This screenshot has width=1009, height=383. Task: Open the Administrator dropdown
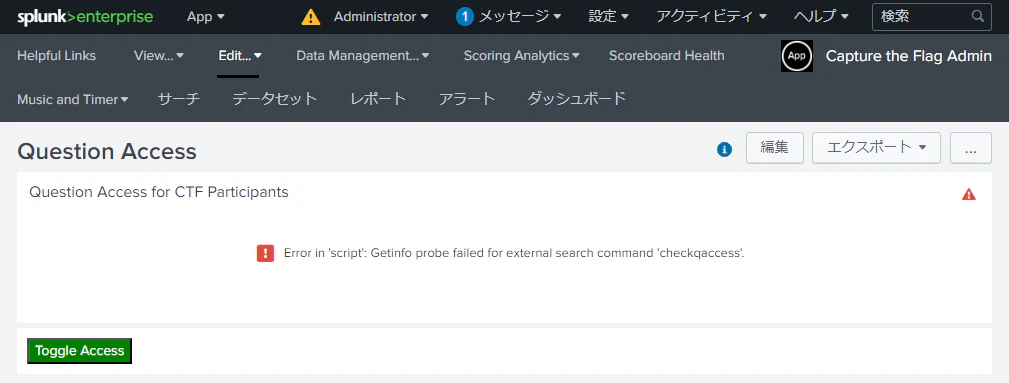381,17
